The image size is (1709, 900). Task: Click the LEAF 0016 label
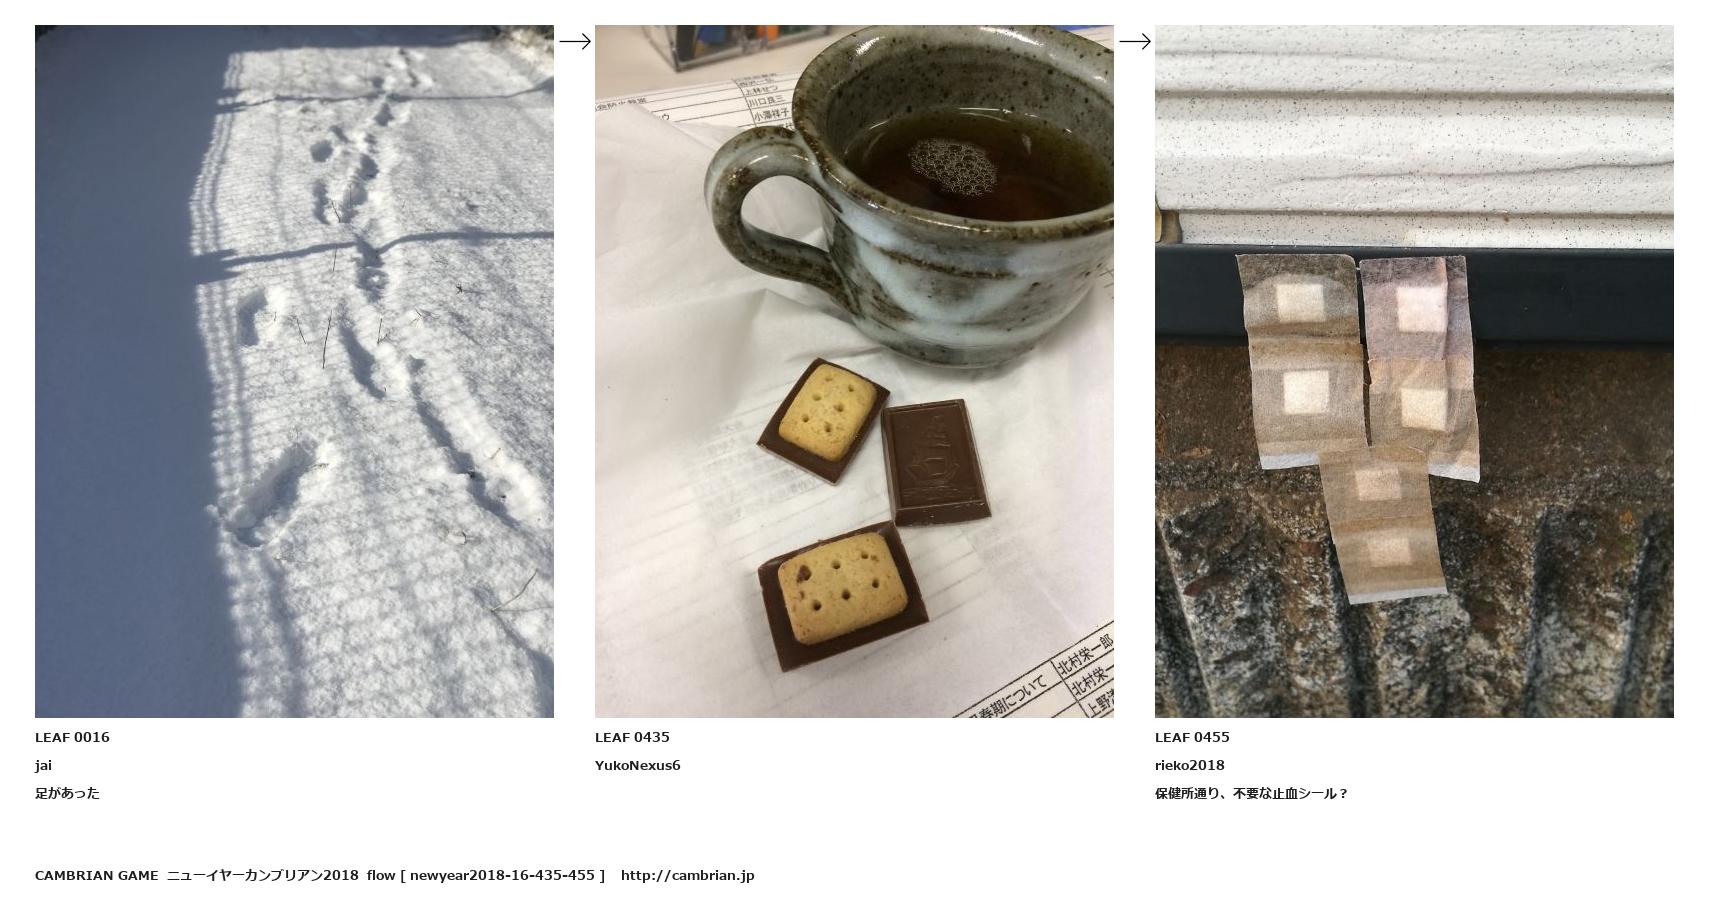72,737
